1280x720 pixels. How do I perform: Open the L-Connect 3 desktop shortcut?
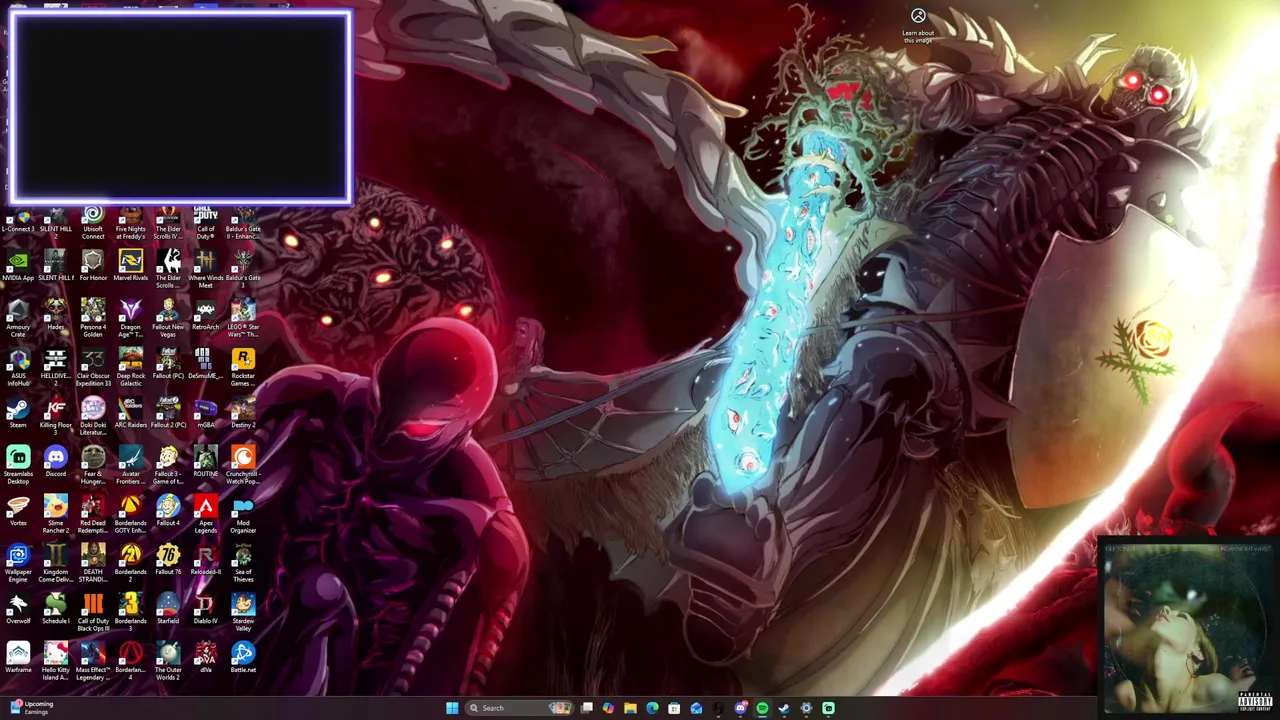pos(18,222)
